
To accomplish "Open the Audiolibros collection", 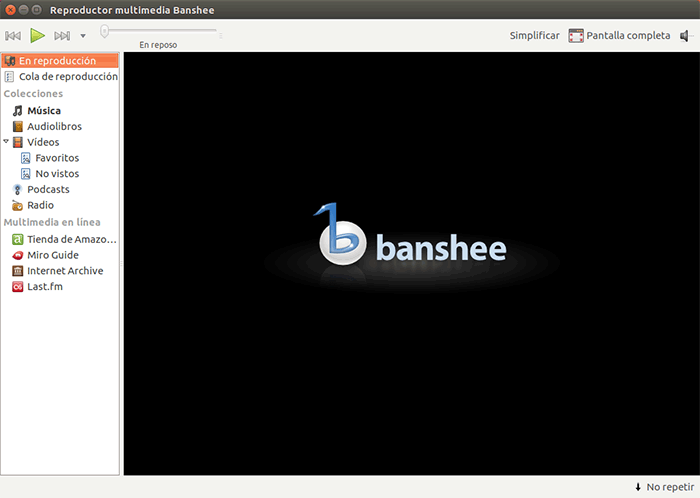I will 54,126.
